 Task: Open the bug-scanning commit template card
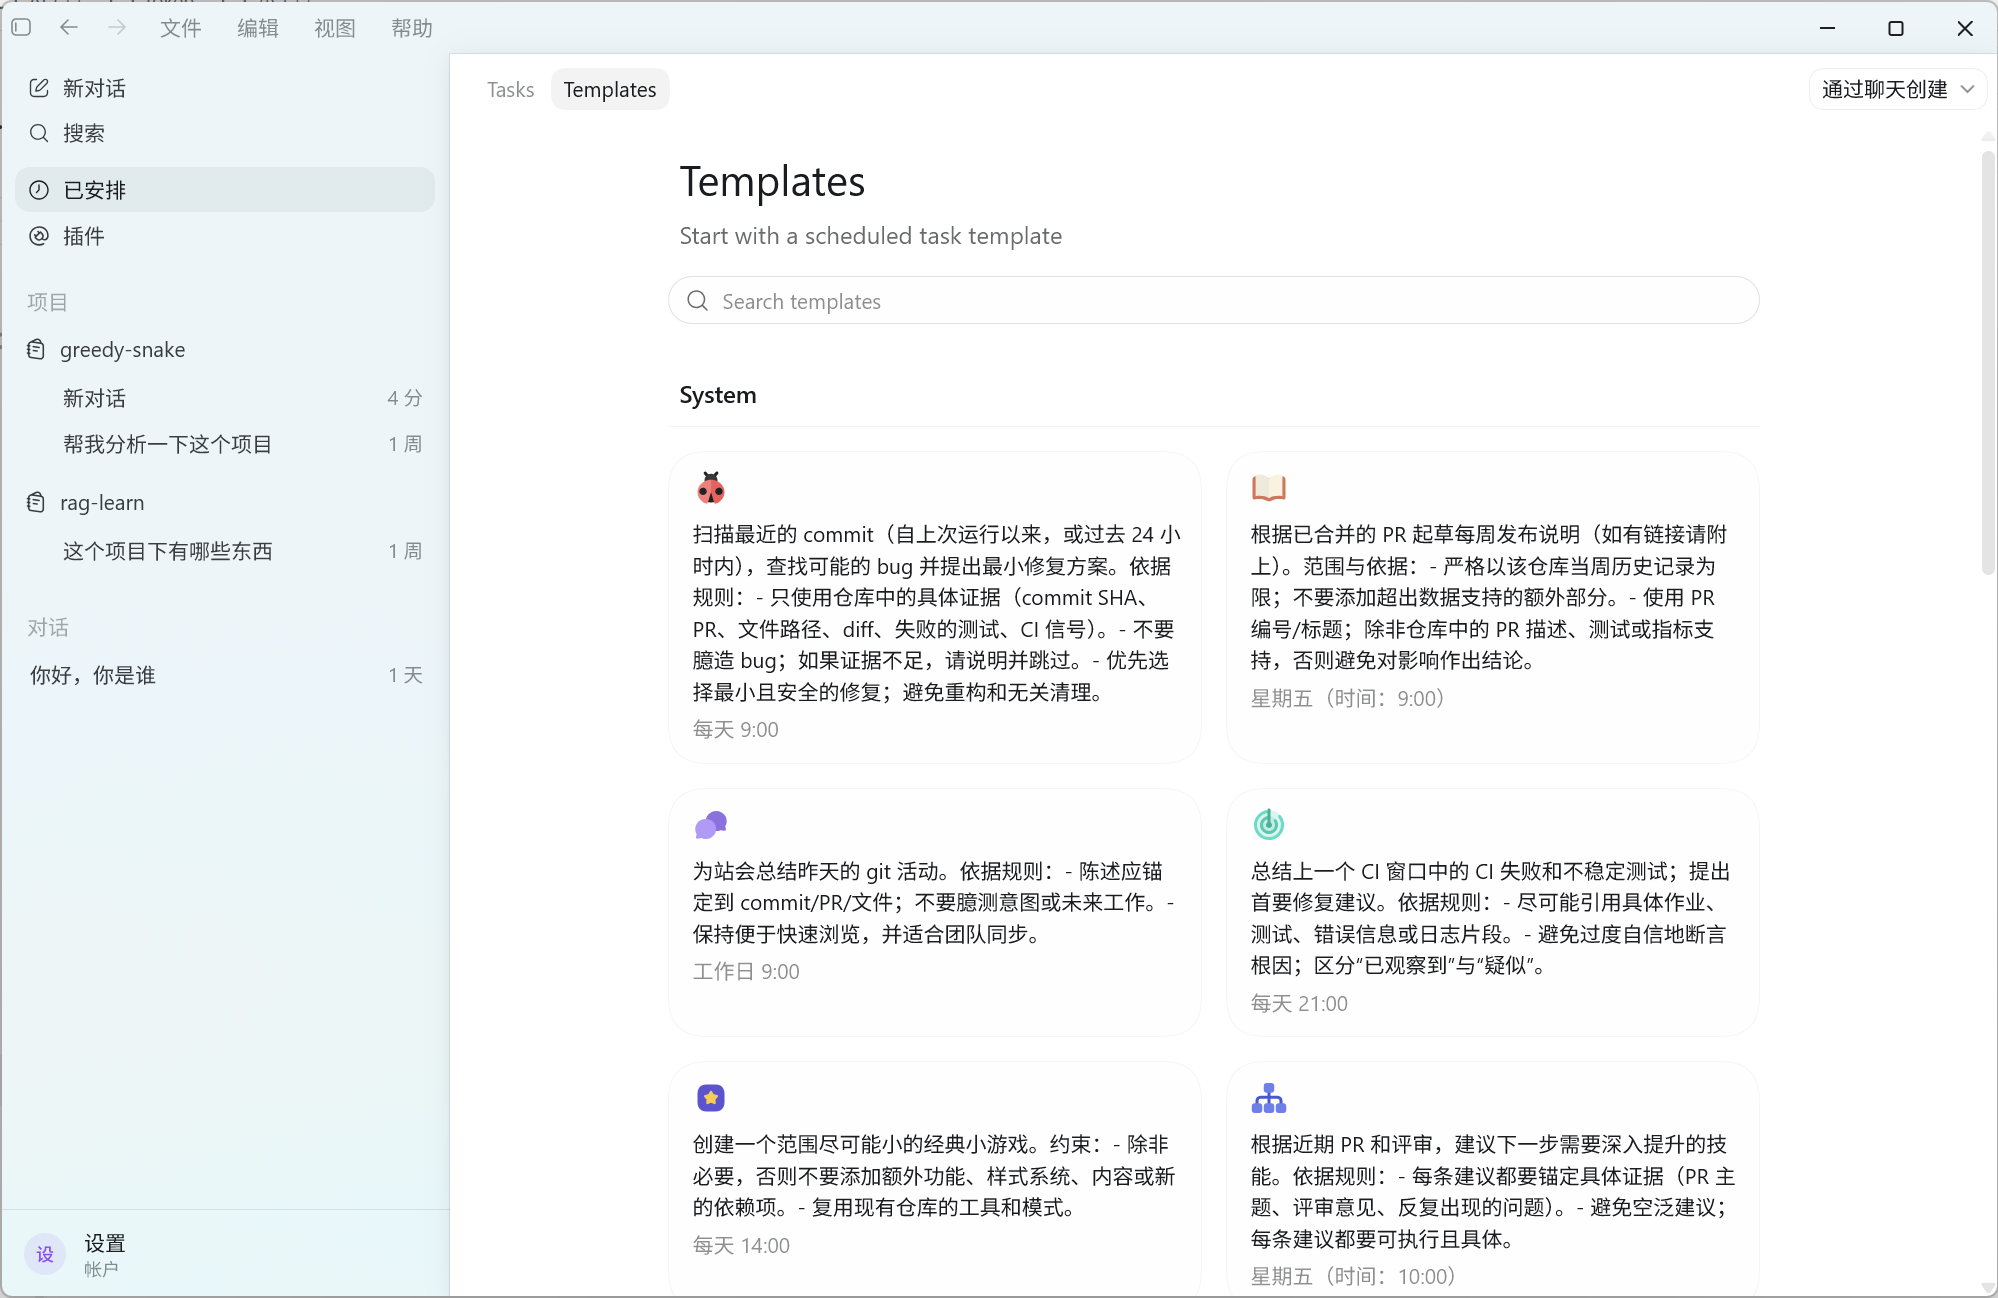(x=935, y=607)
